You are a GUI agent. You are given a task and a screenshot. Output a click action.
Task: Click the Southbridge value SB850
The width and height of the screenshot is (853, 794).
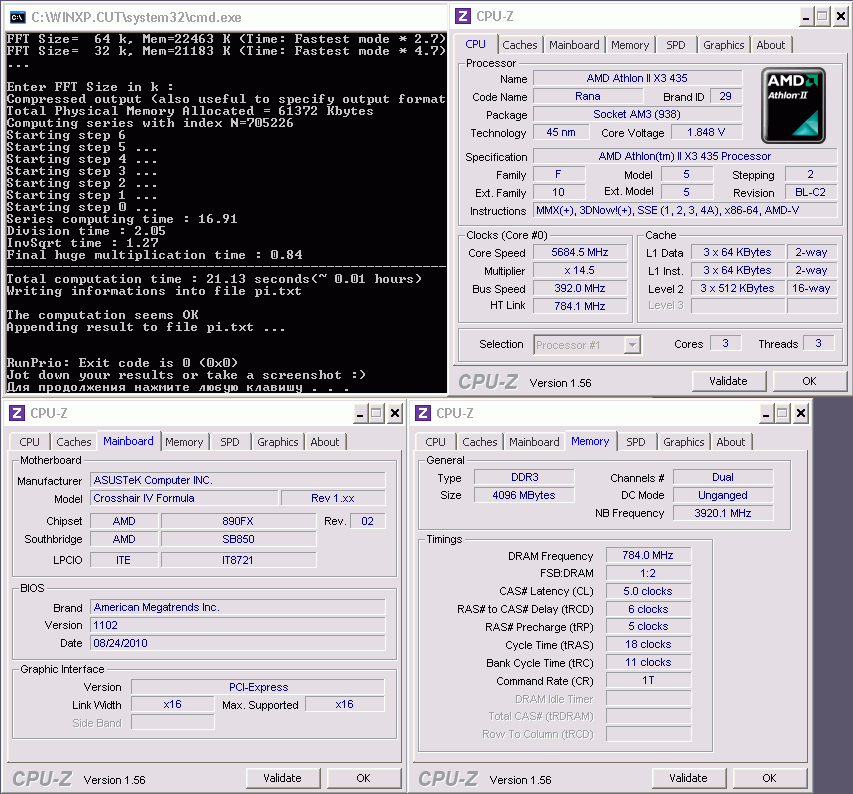pyautogui.click(x=238, y=539)
